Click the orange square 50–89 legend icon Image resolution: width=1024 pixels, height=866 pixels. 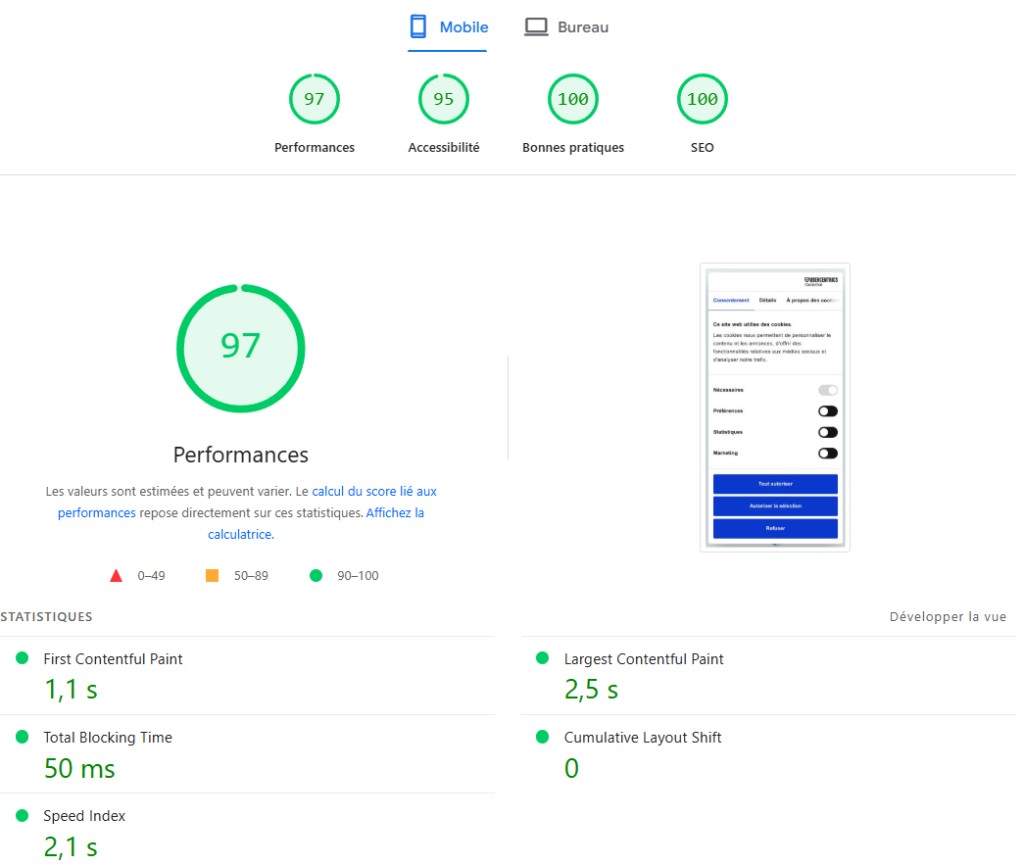pyautogui.click(x=212, y=576)
